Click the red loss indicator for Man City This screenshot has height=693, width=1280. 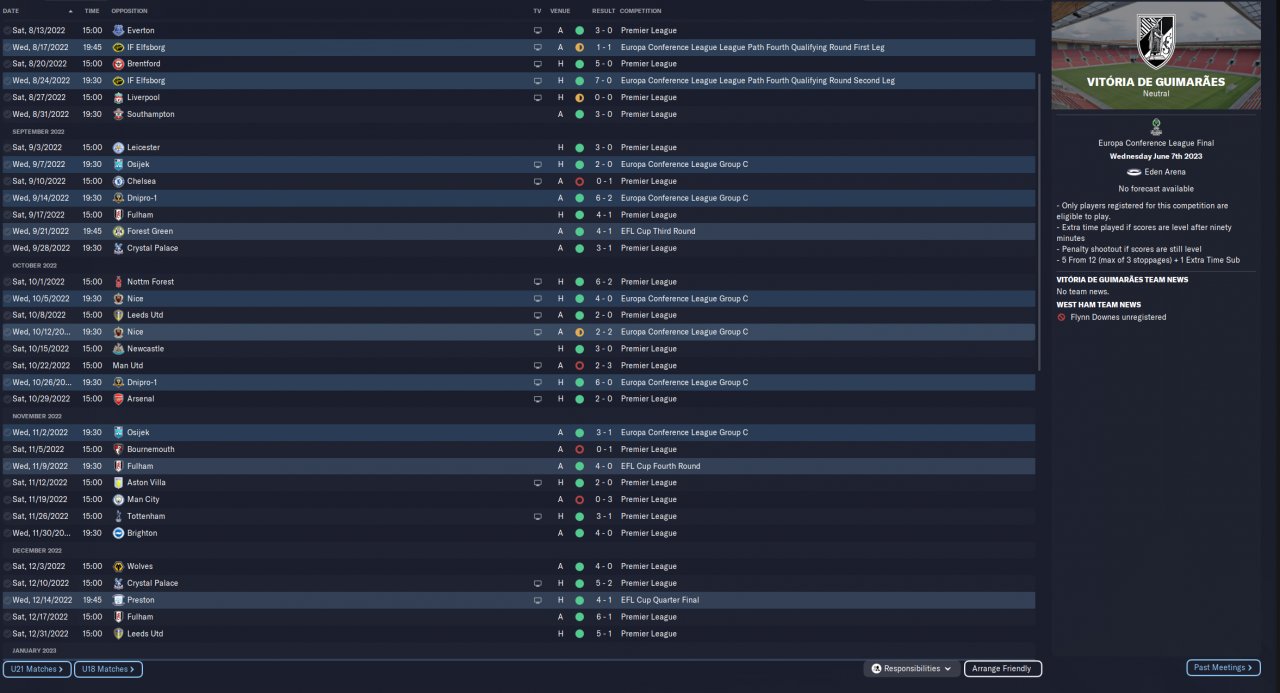pyautogui.click(x=579, y=499)
